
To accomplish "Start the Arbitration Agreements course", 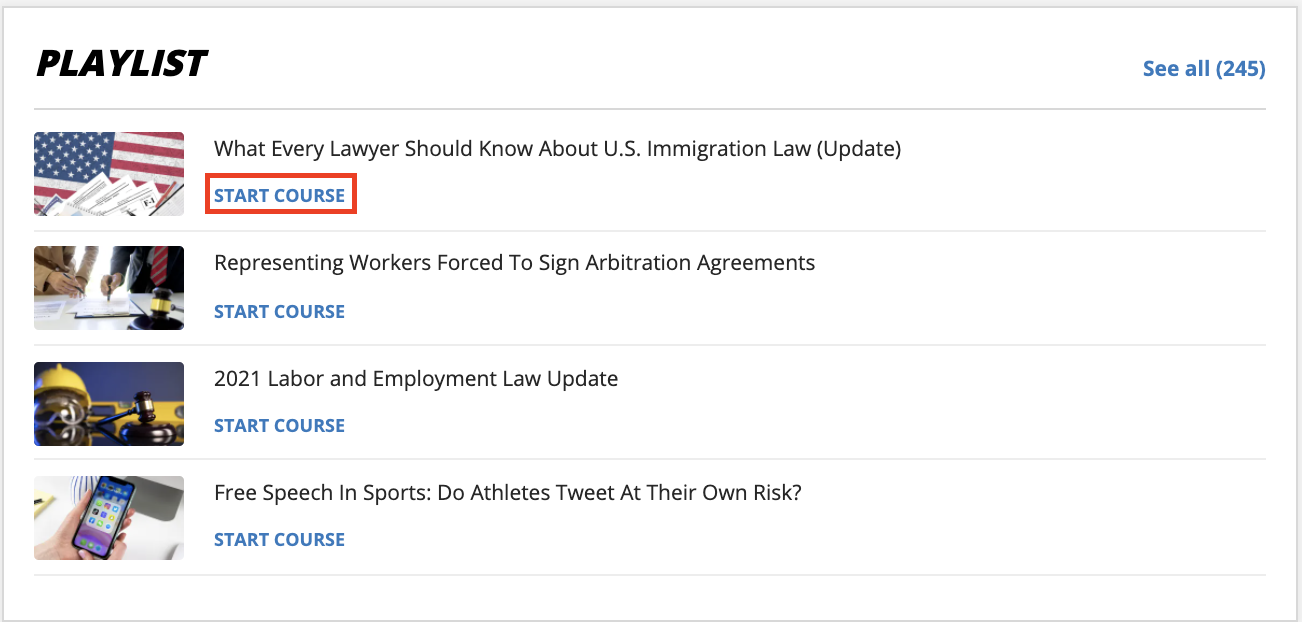I will [x=280, y=311].
